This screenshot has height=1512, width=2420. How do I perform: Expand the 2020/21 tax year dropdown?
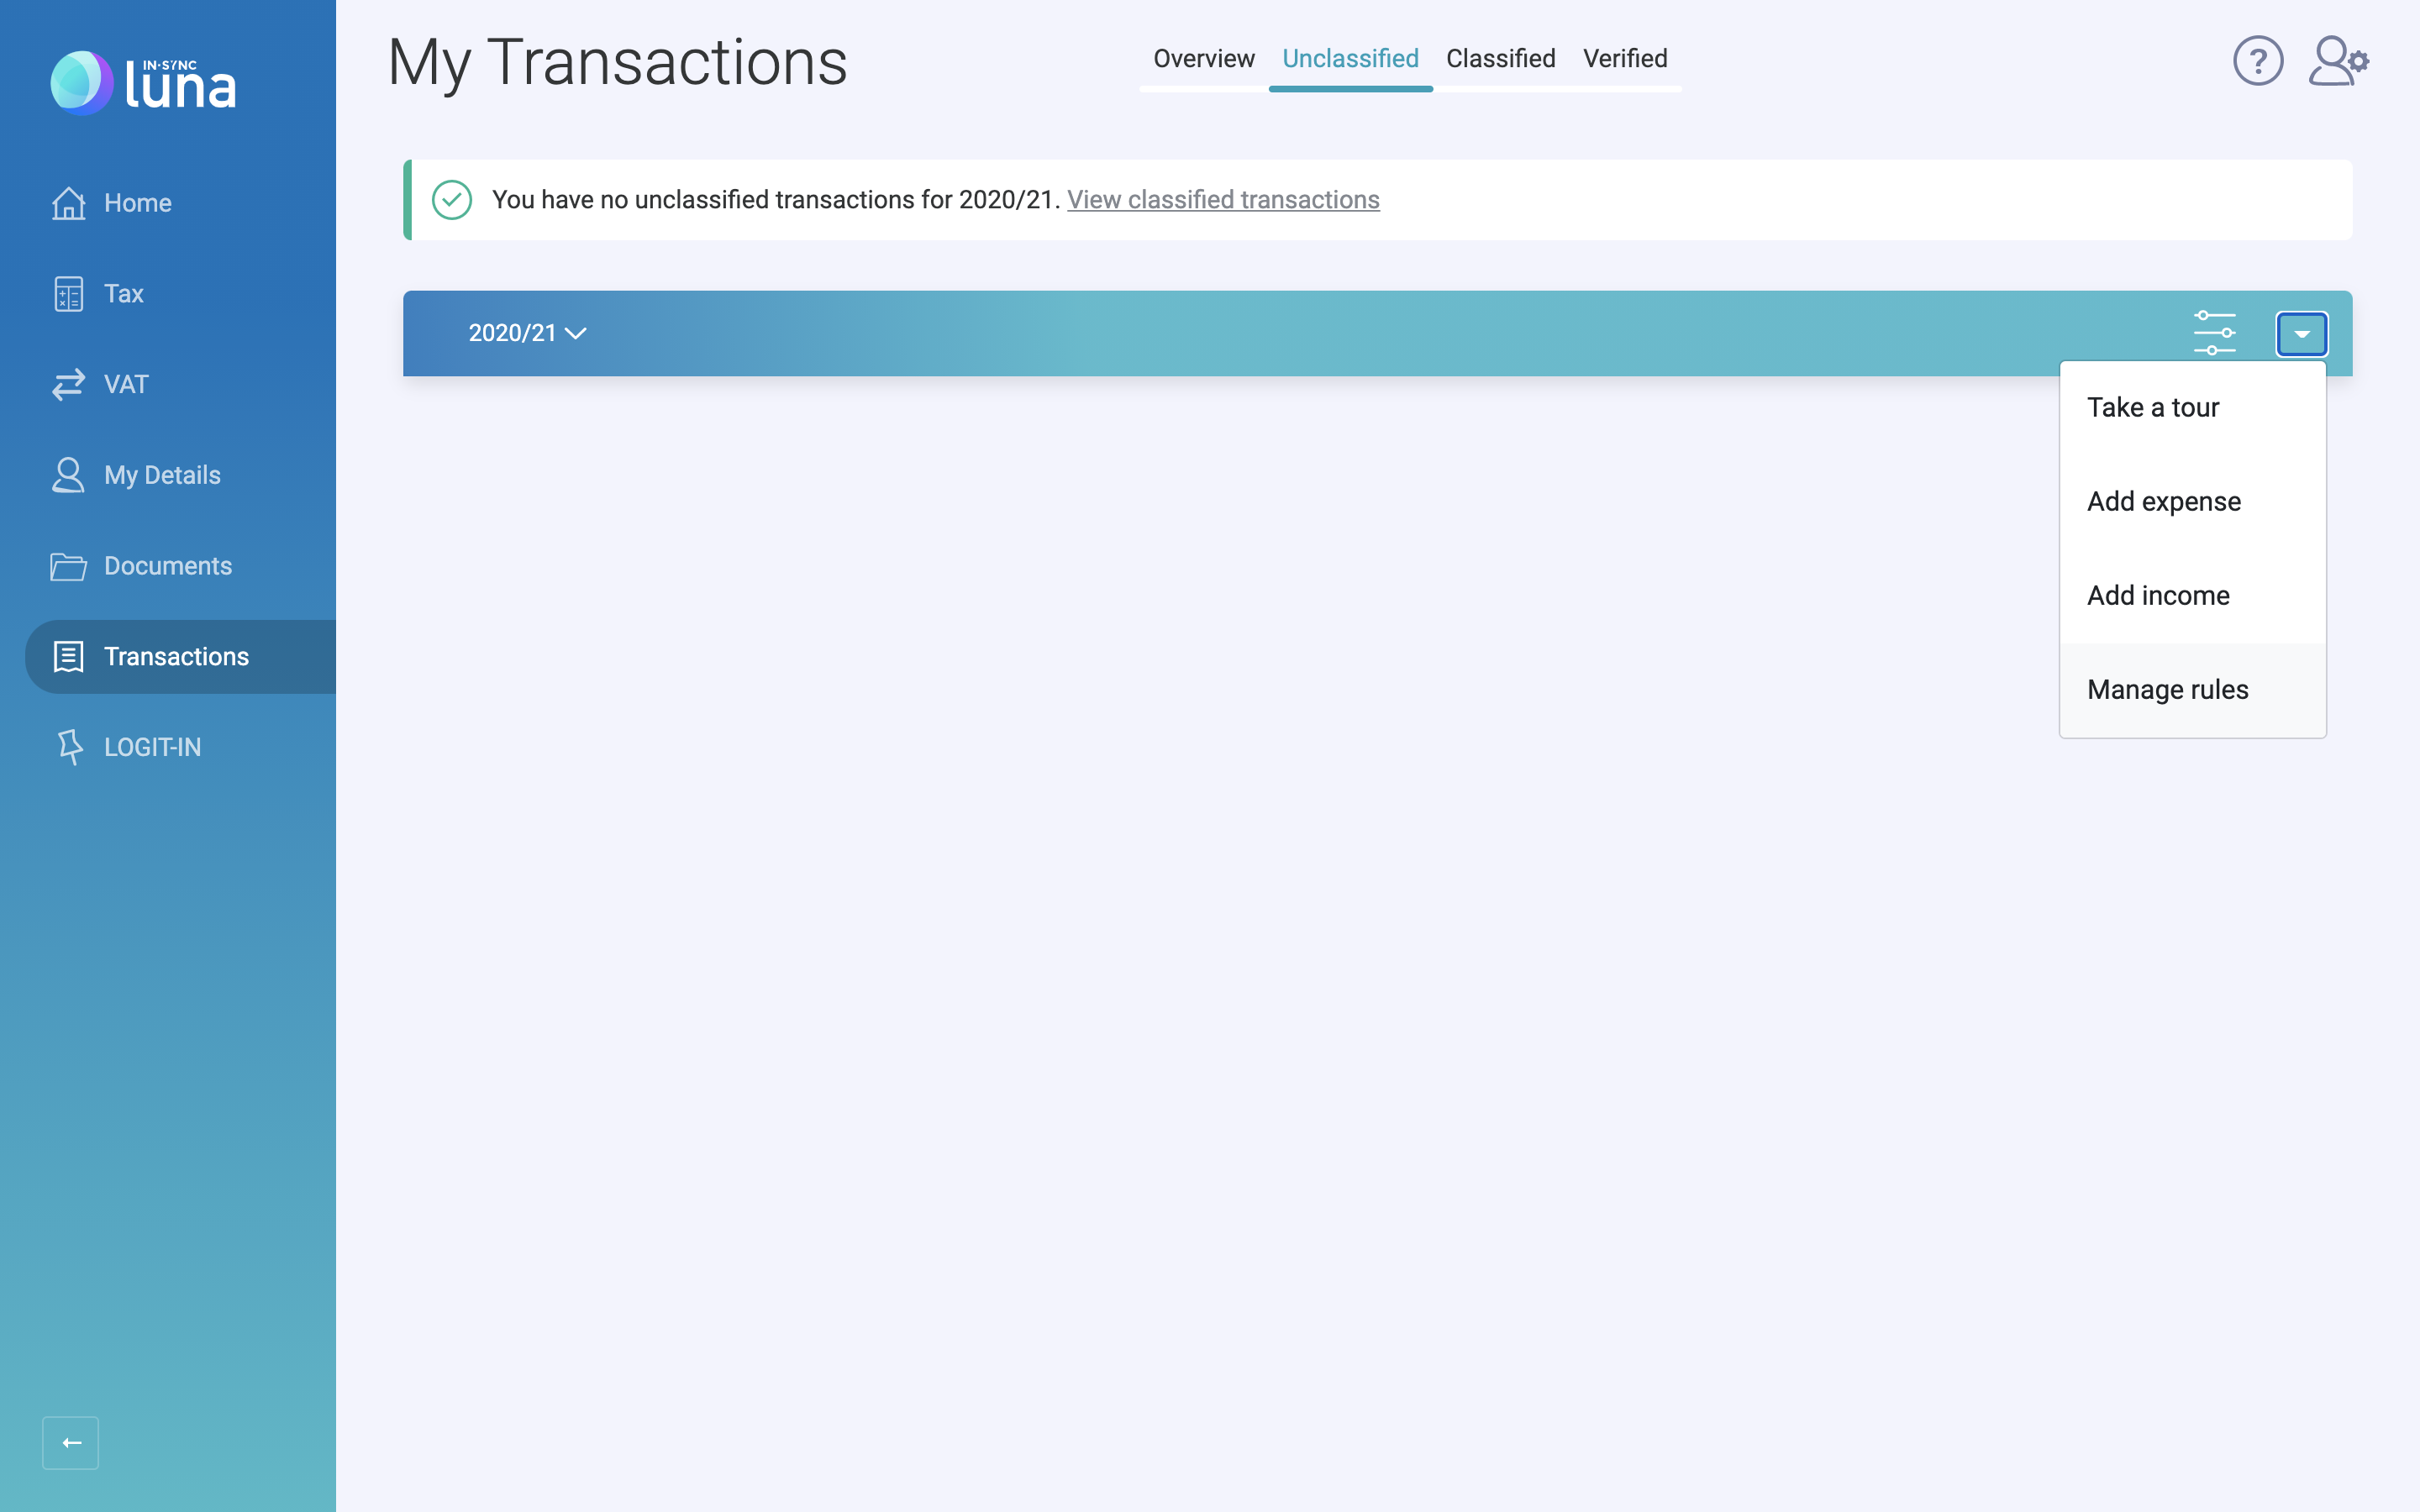pos(527,333)
